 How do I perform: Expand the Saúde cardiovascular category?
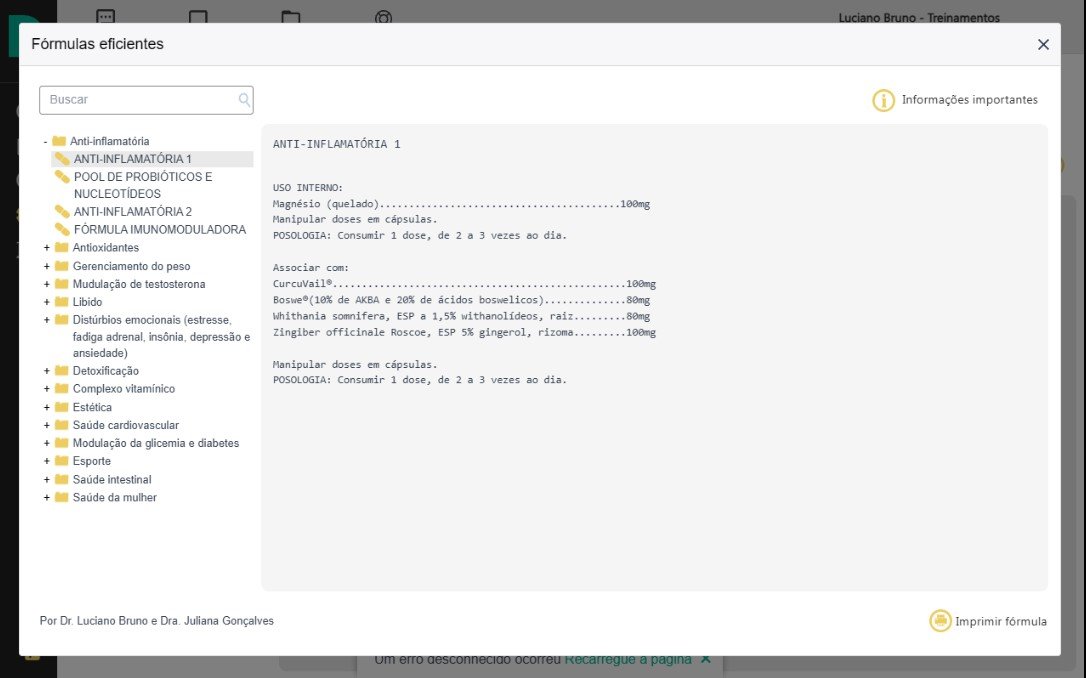[x=46, y=425]
